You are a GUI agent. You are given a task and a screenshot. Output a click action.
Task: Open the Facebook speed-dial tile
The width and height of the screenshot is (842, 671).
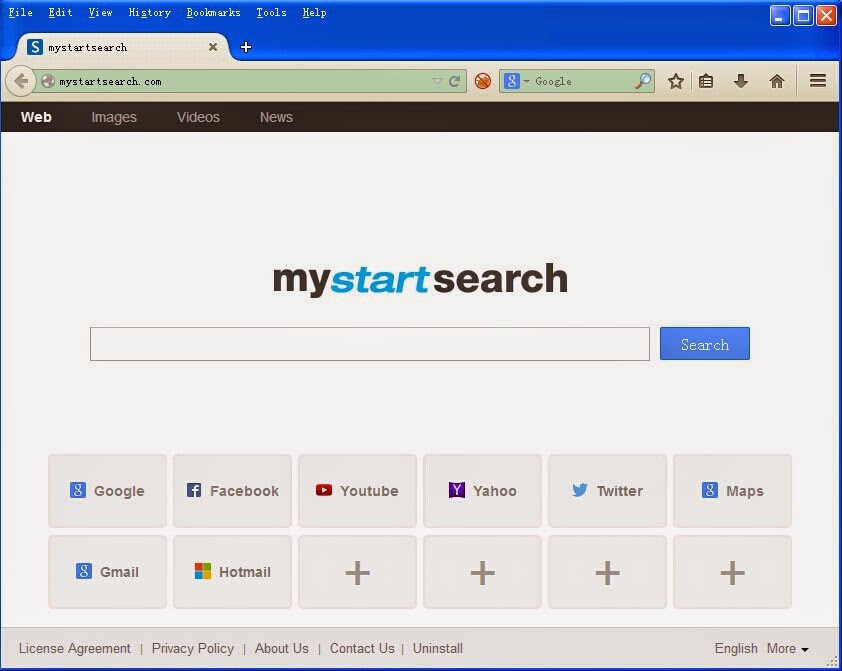pos(233,491)
